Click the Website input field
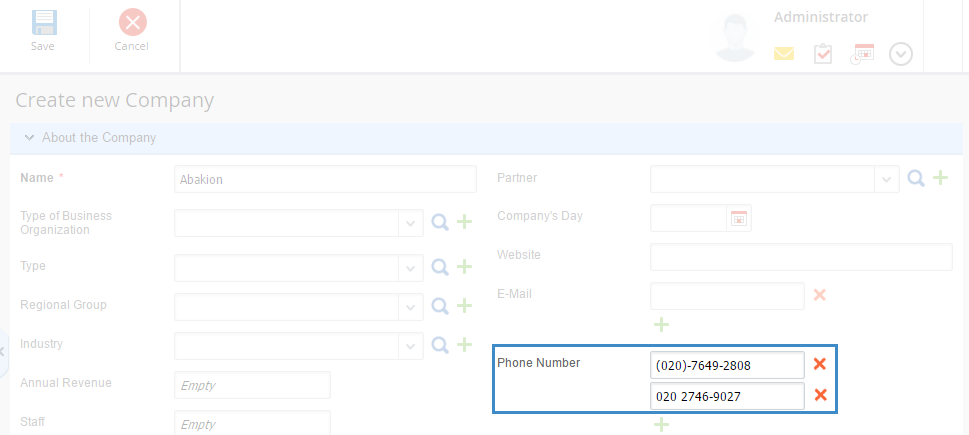The image size is (969, 435). (x=801, y=257)
